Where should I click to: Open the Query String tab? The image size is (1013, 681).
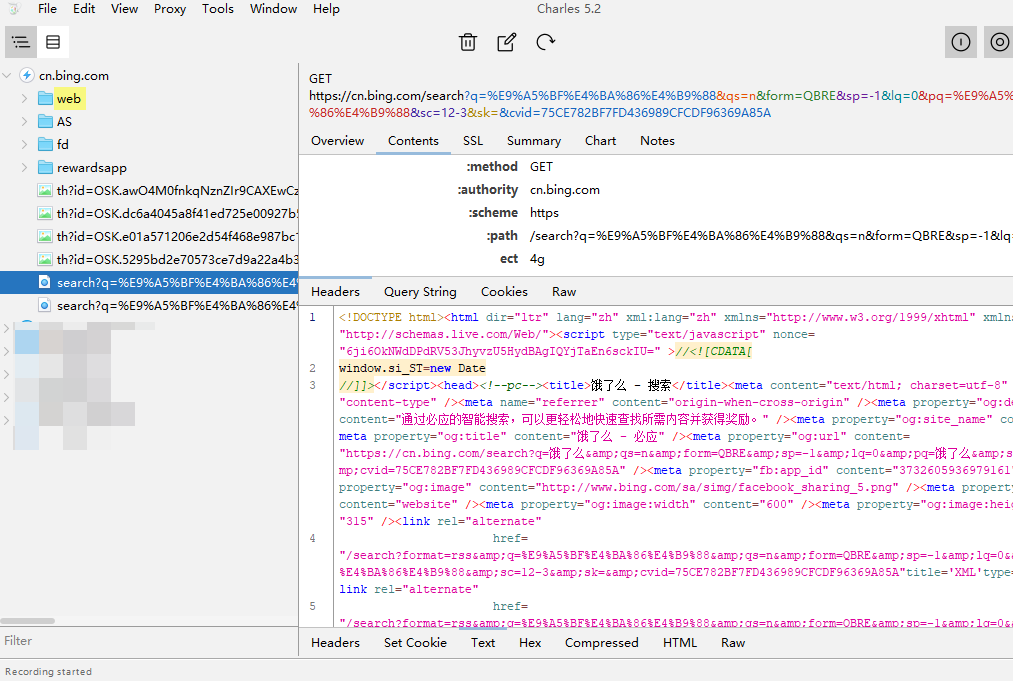pyautogui.click(x=420, y=292)
